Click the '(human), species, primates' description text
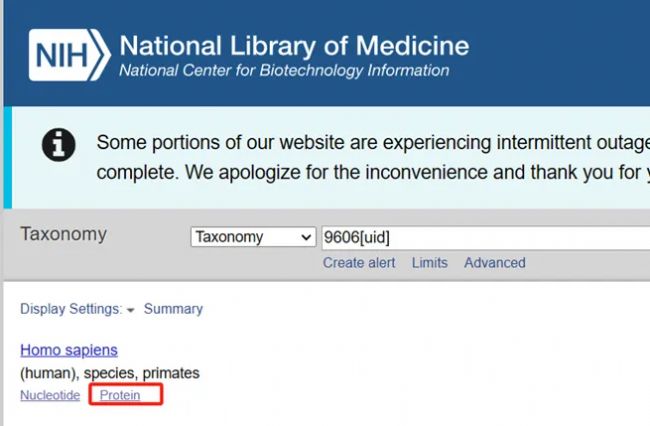This screenshot has width=650, height=426. (x=110, y=373)
